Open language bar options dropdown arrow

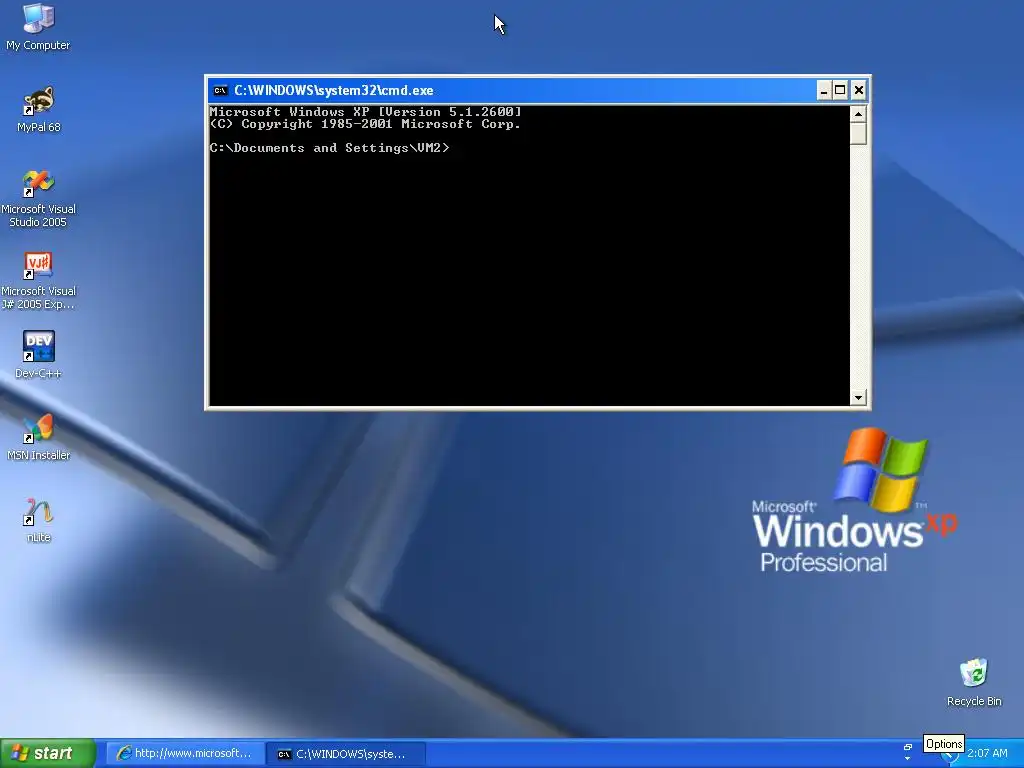(907, 759)
